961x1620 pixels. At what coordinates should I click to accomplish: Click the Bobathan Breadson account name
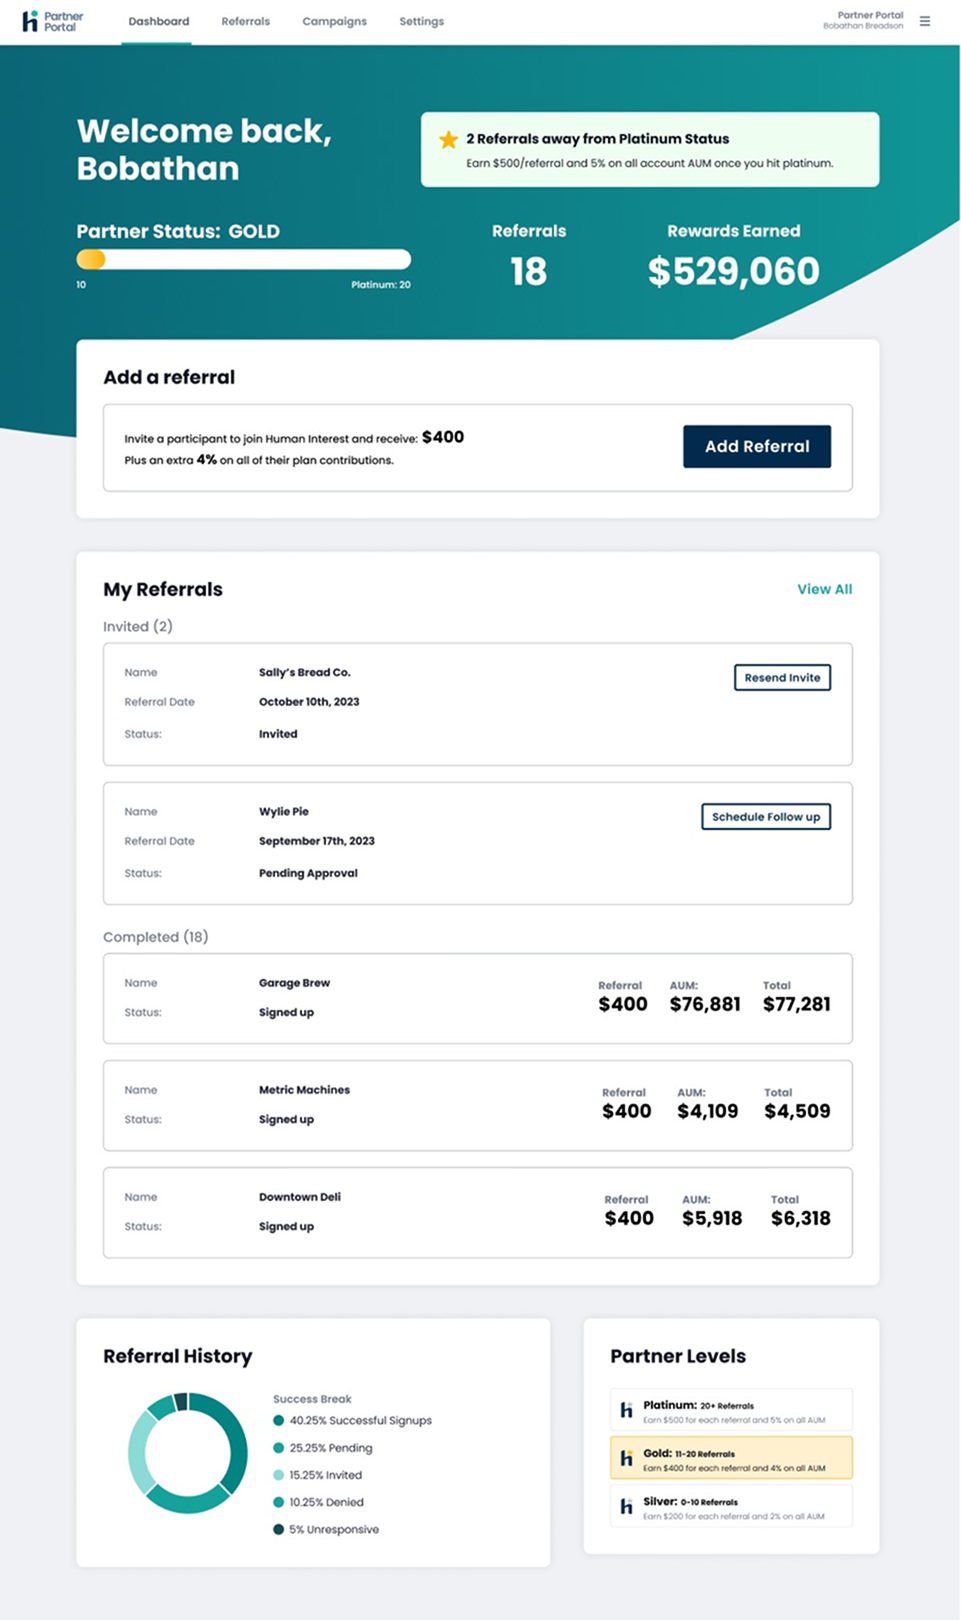tap(863, 26)
